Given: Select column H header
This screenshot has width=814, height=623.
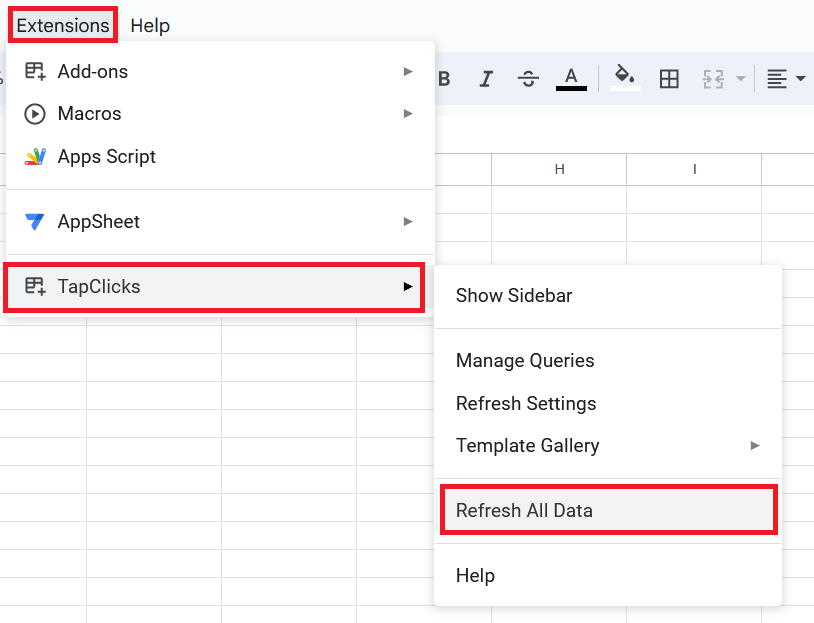Looking at the screenshot, I should click(x=559, y=169).
